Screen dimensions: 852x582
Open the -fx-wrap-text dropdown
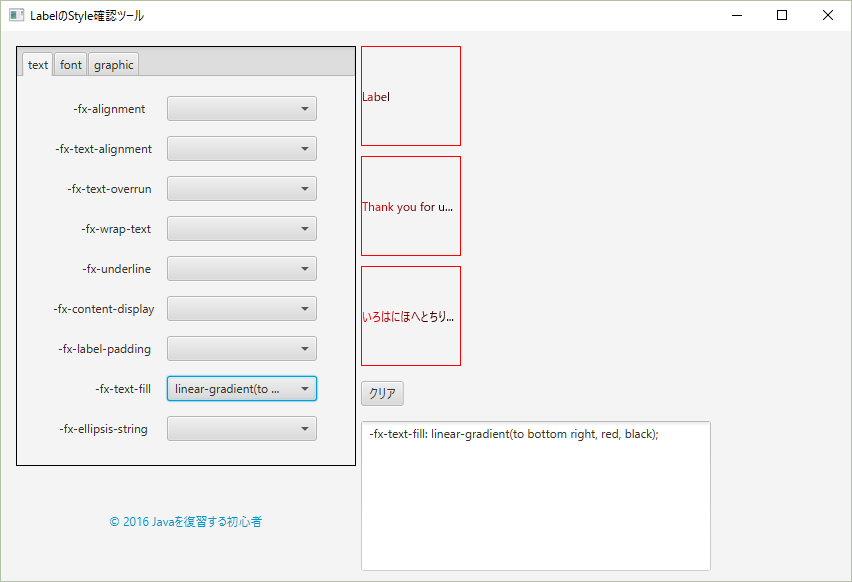pyautogui.click(x=241, y=228)
